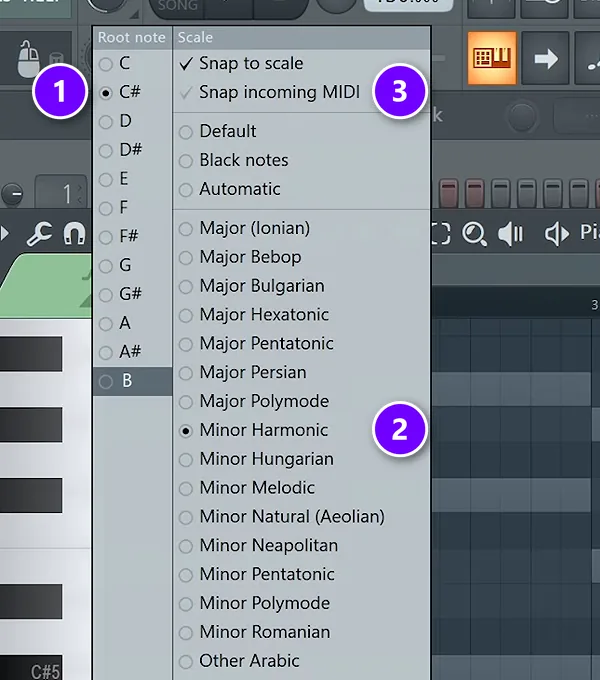Select the bracket selection tool icon
Viewport: 600px width, 680px height.
(x=441, y=234)
